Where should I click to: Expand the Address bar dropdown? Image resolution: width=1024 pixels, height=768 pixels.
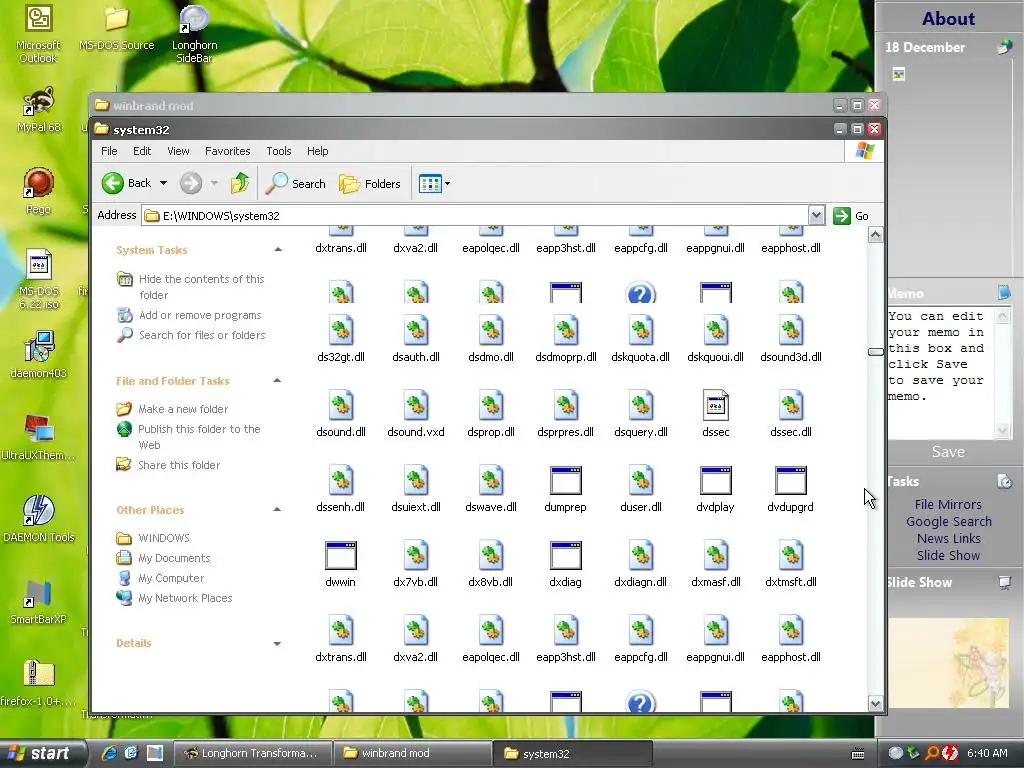click(x=816, y=216)
